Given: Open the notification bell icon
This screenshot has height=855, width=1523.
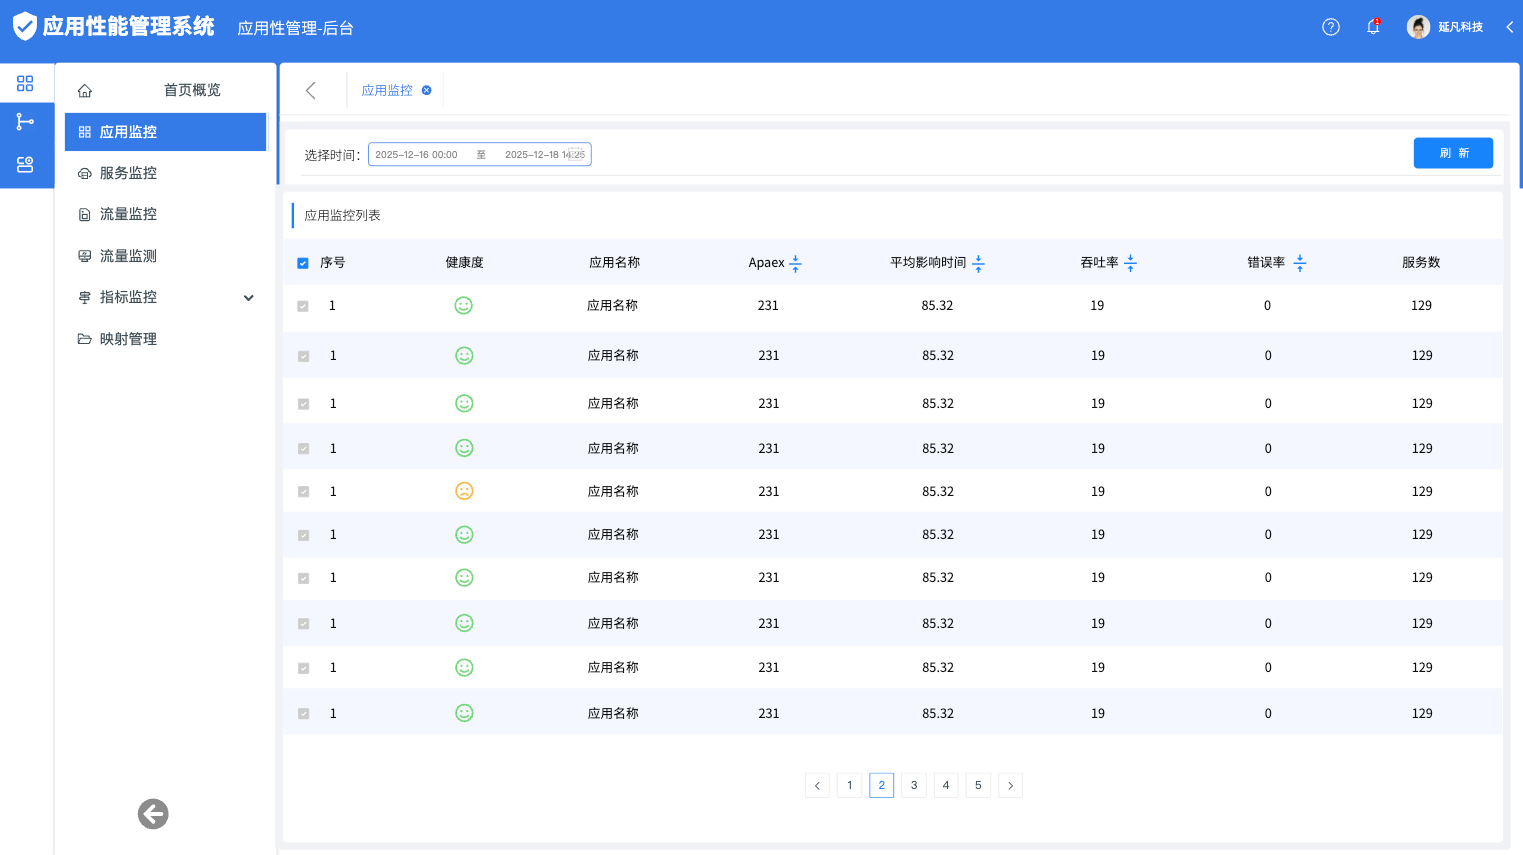Looking at the screenshot, I should coord(1373,27).
